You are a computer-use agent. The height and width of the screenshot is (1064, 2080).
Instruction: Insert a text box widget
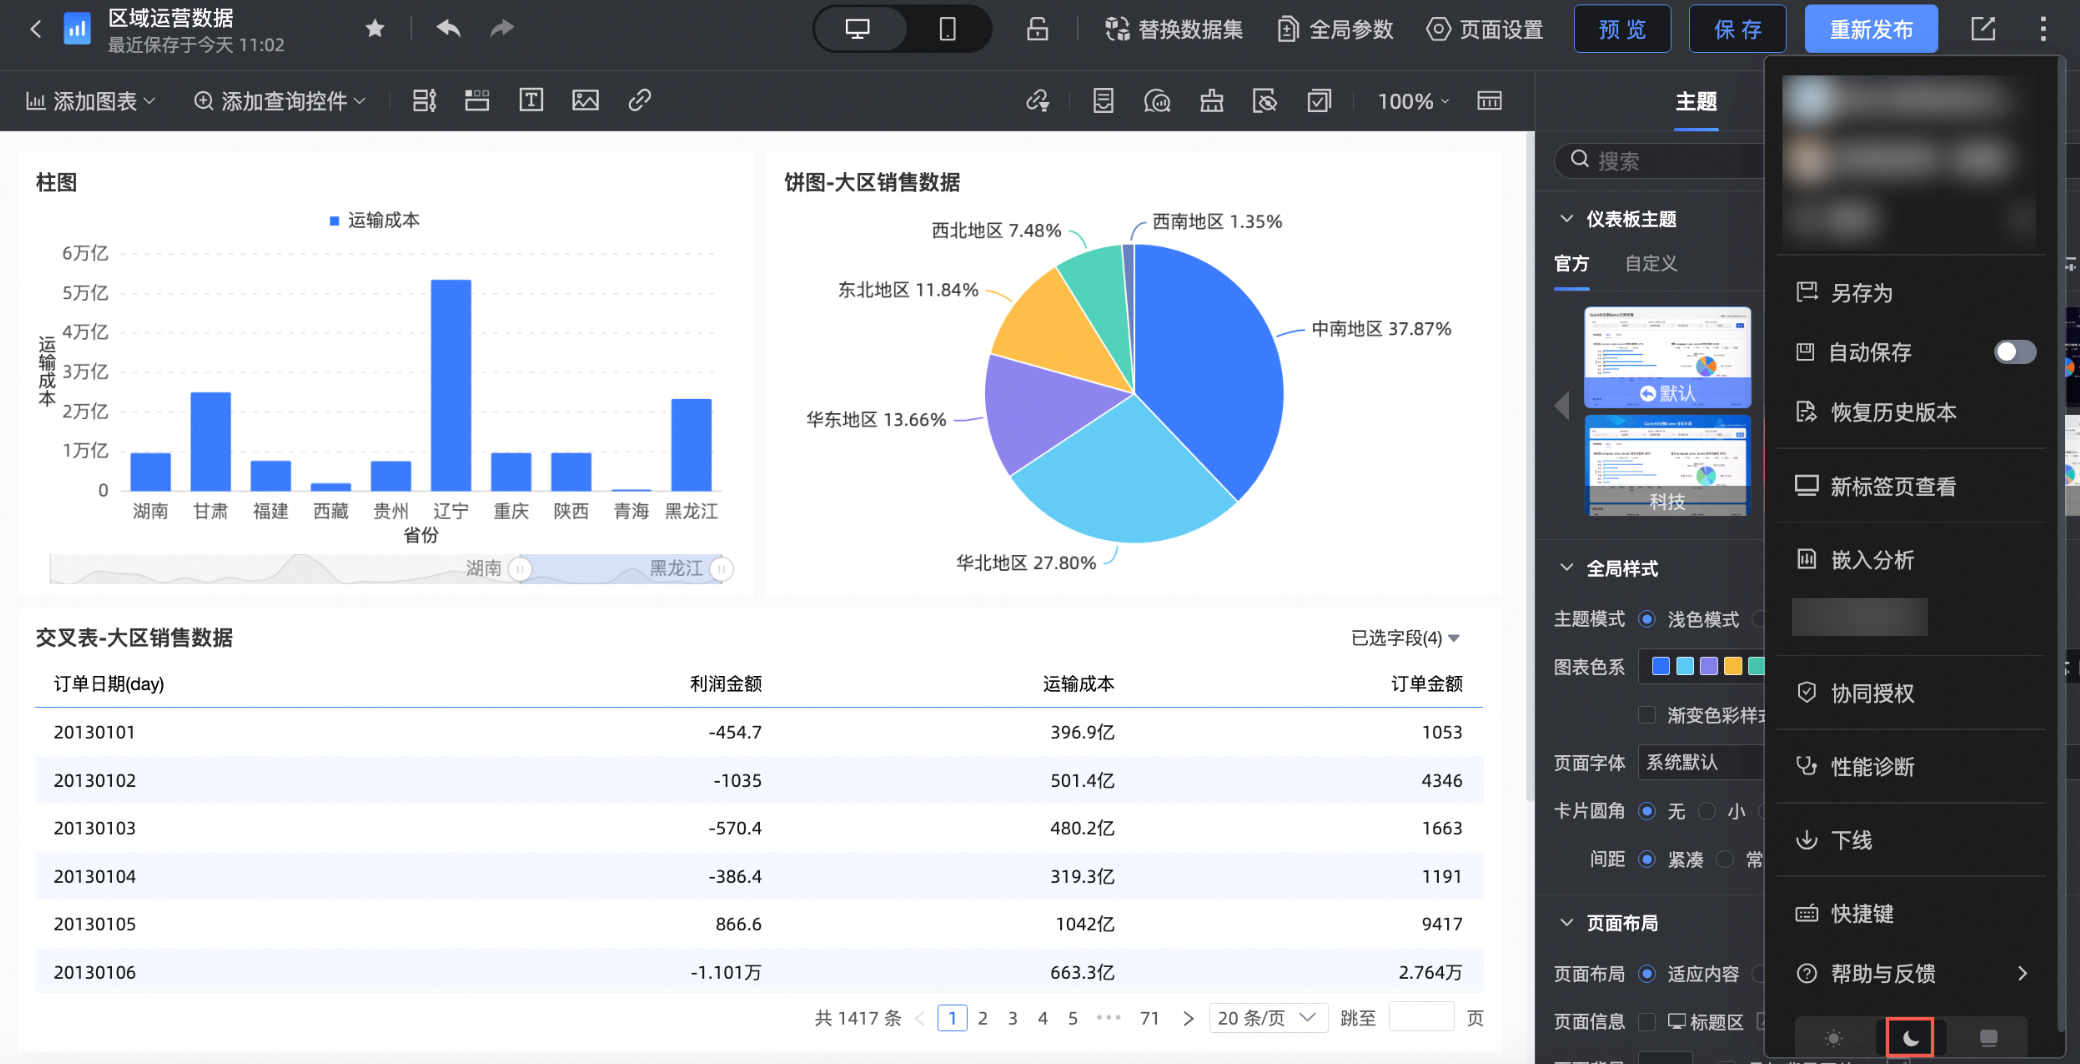(531, 100)
